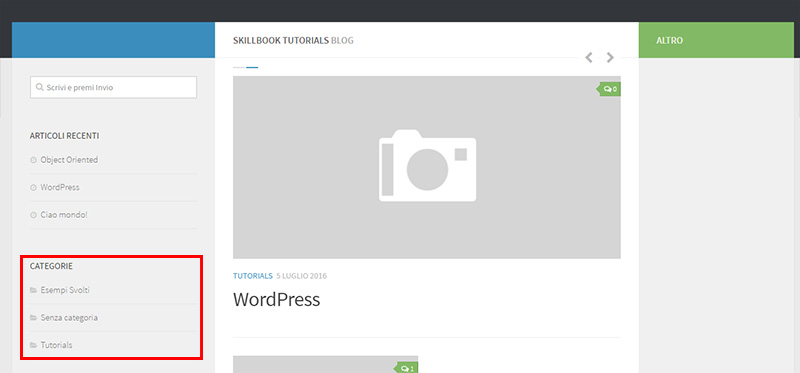This screenshot has height=373, width=800.
Task: Open the recent article "Object Oriented"
Action: (x=69, y=160)
